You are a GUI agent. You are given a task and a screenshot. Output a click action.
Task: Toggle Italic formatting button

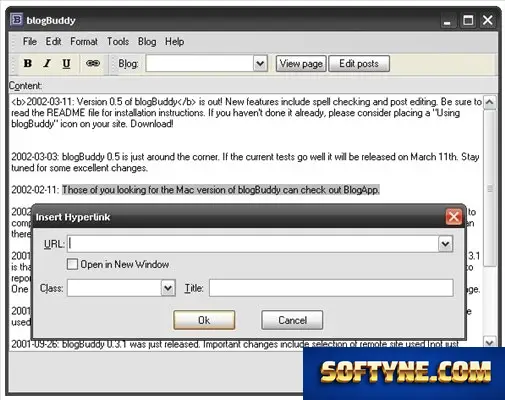click(47, 63)
